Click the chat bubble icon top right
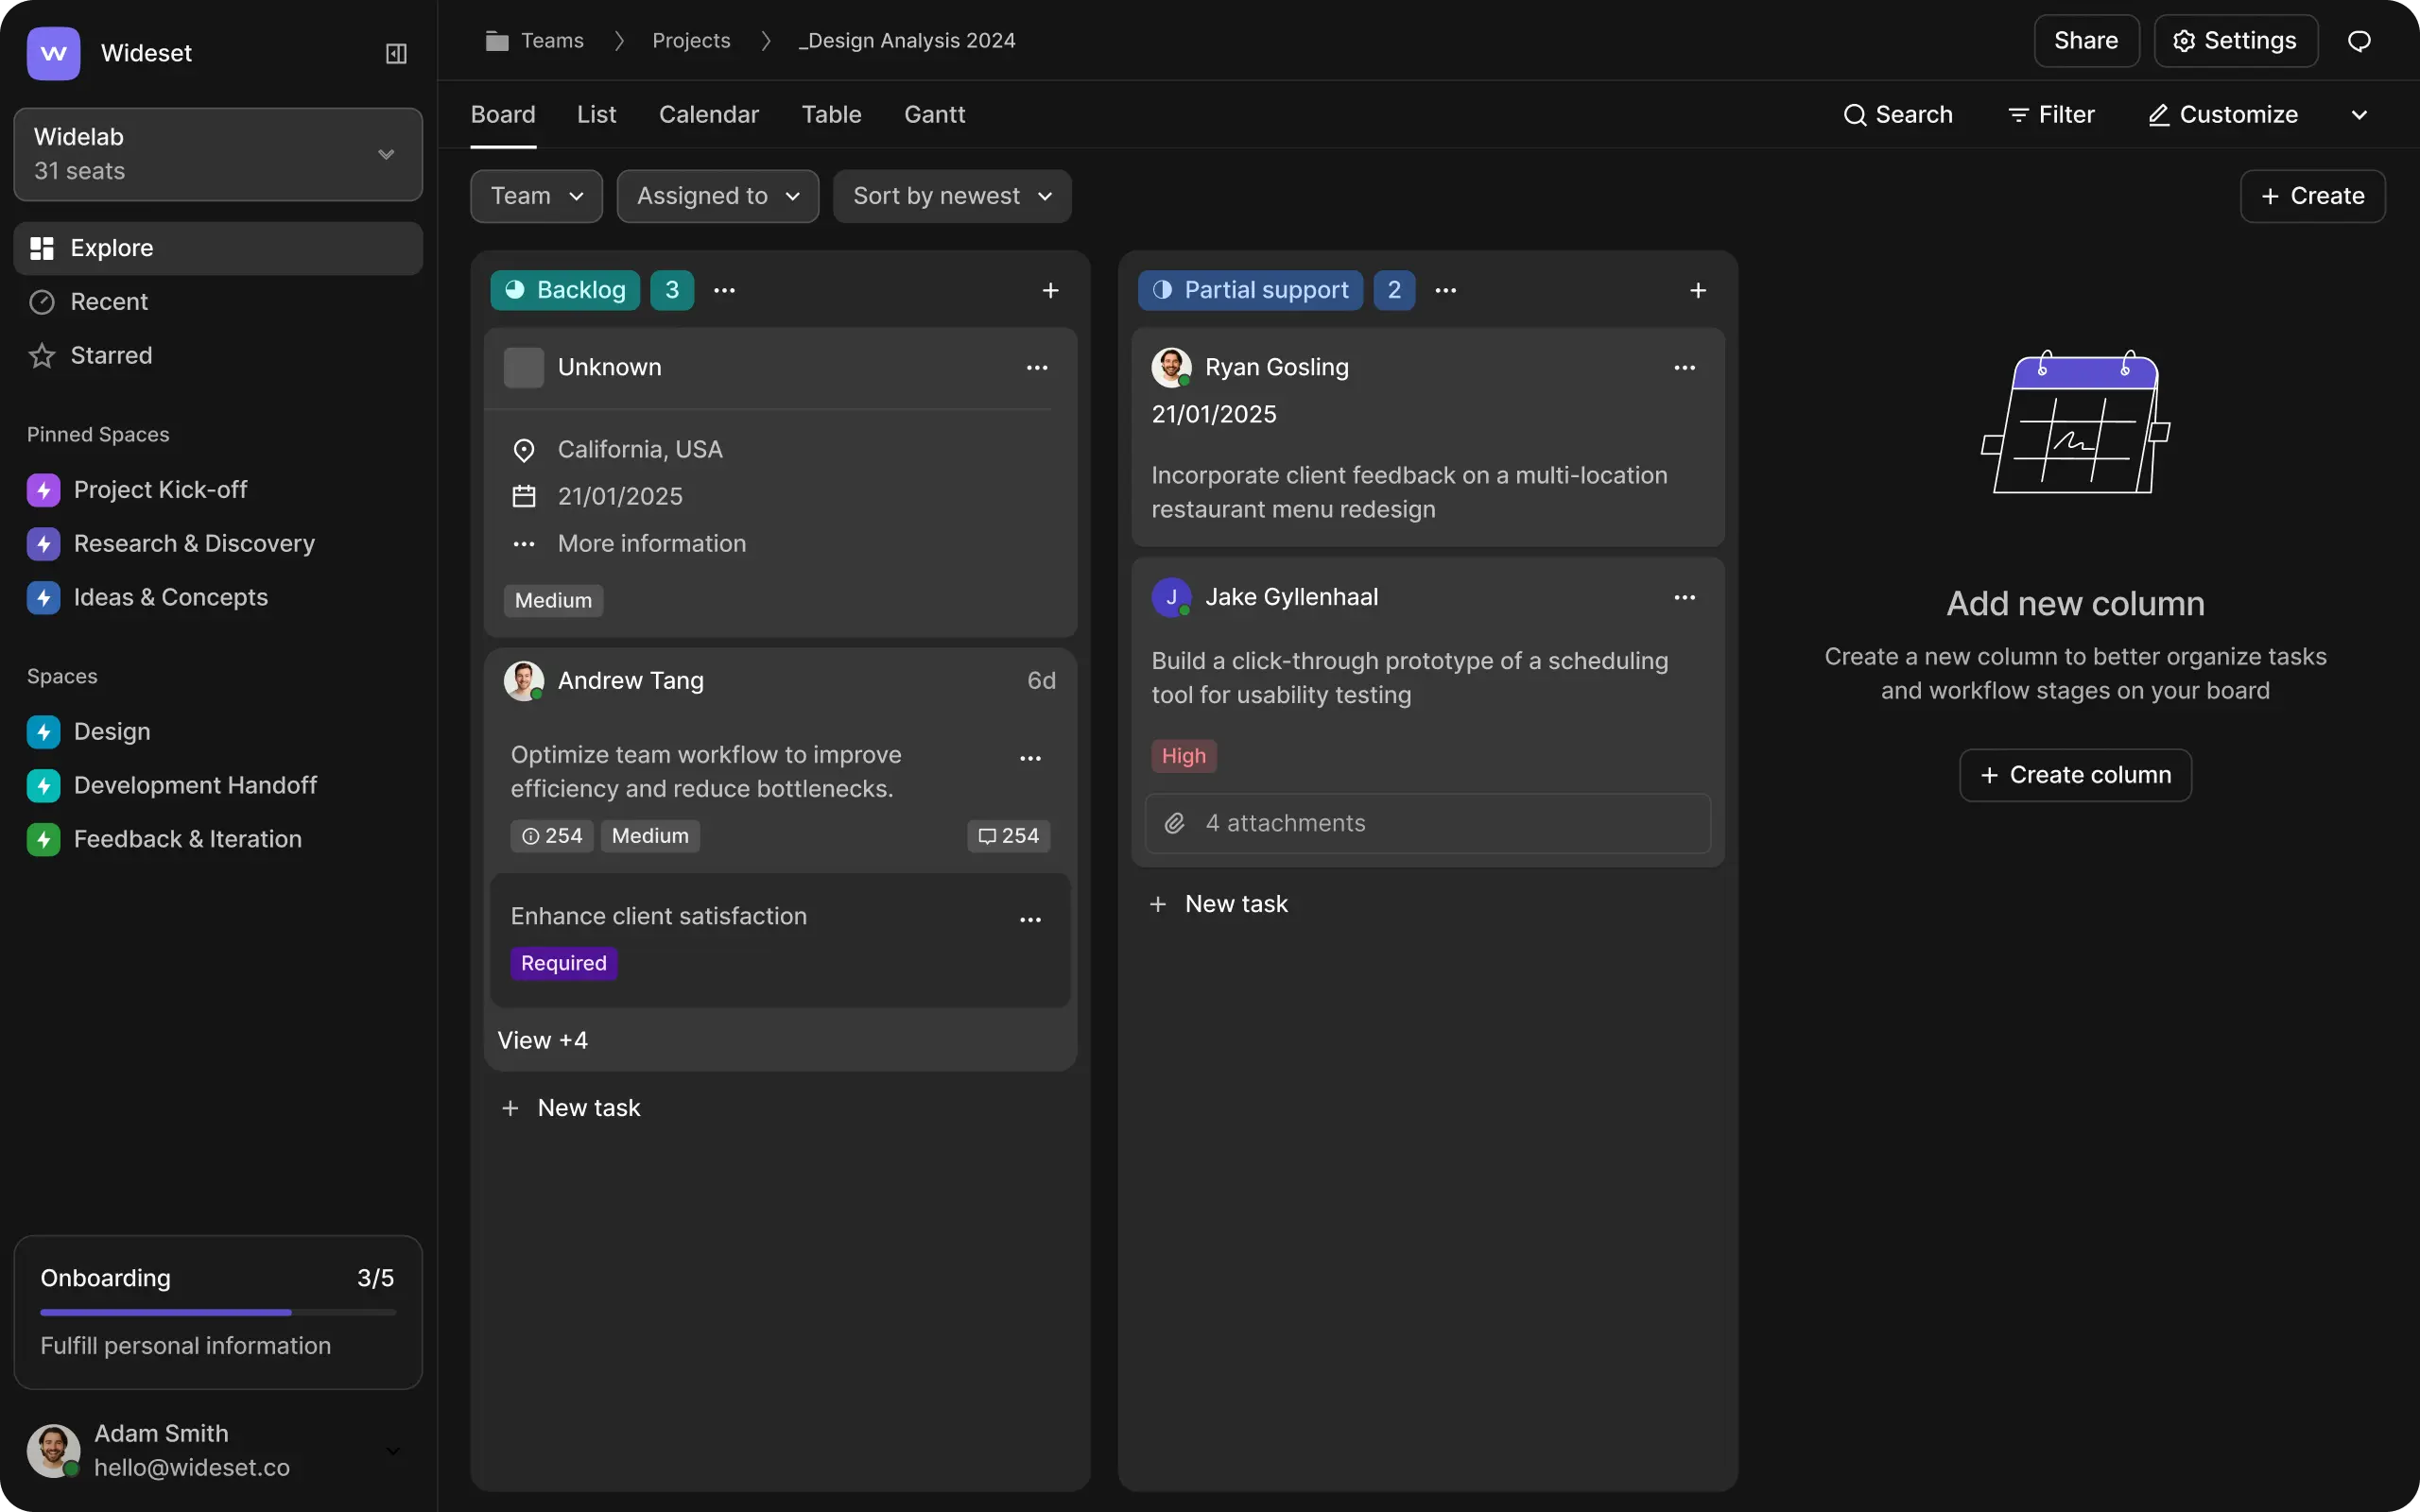The image size is (2420, 1512). 2359,41
